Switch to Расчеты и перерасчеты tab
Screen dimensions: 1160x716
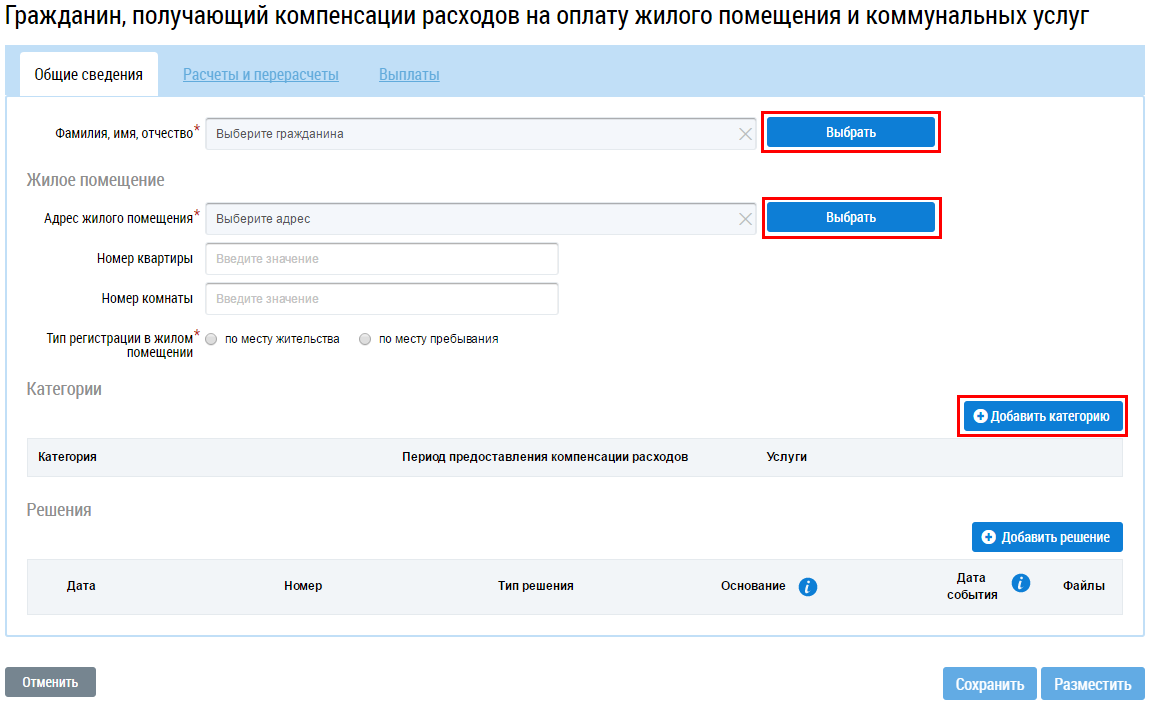(260, 75)
